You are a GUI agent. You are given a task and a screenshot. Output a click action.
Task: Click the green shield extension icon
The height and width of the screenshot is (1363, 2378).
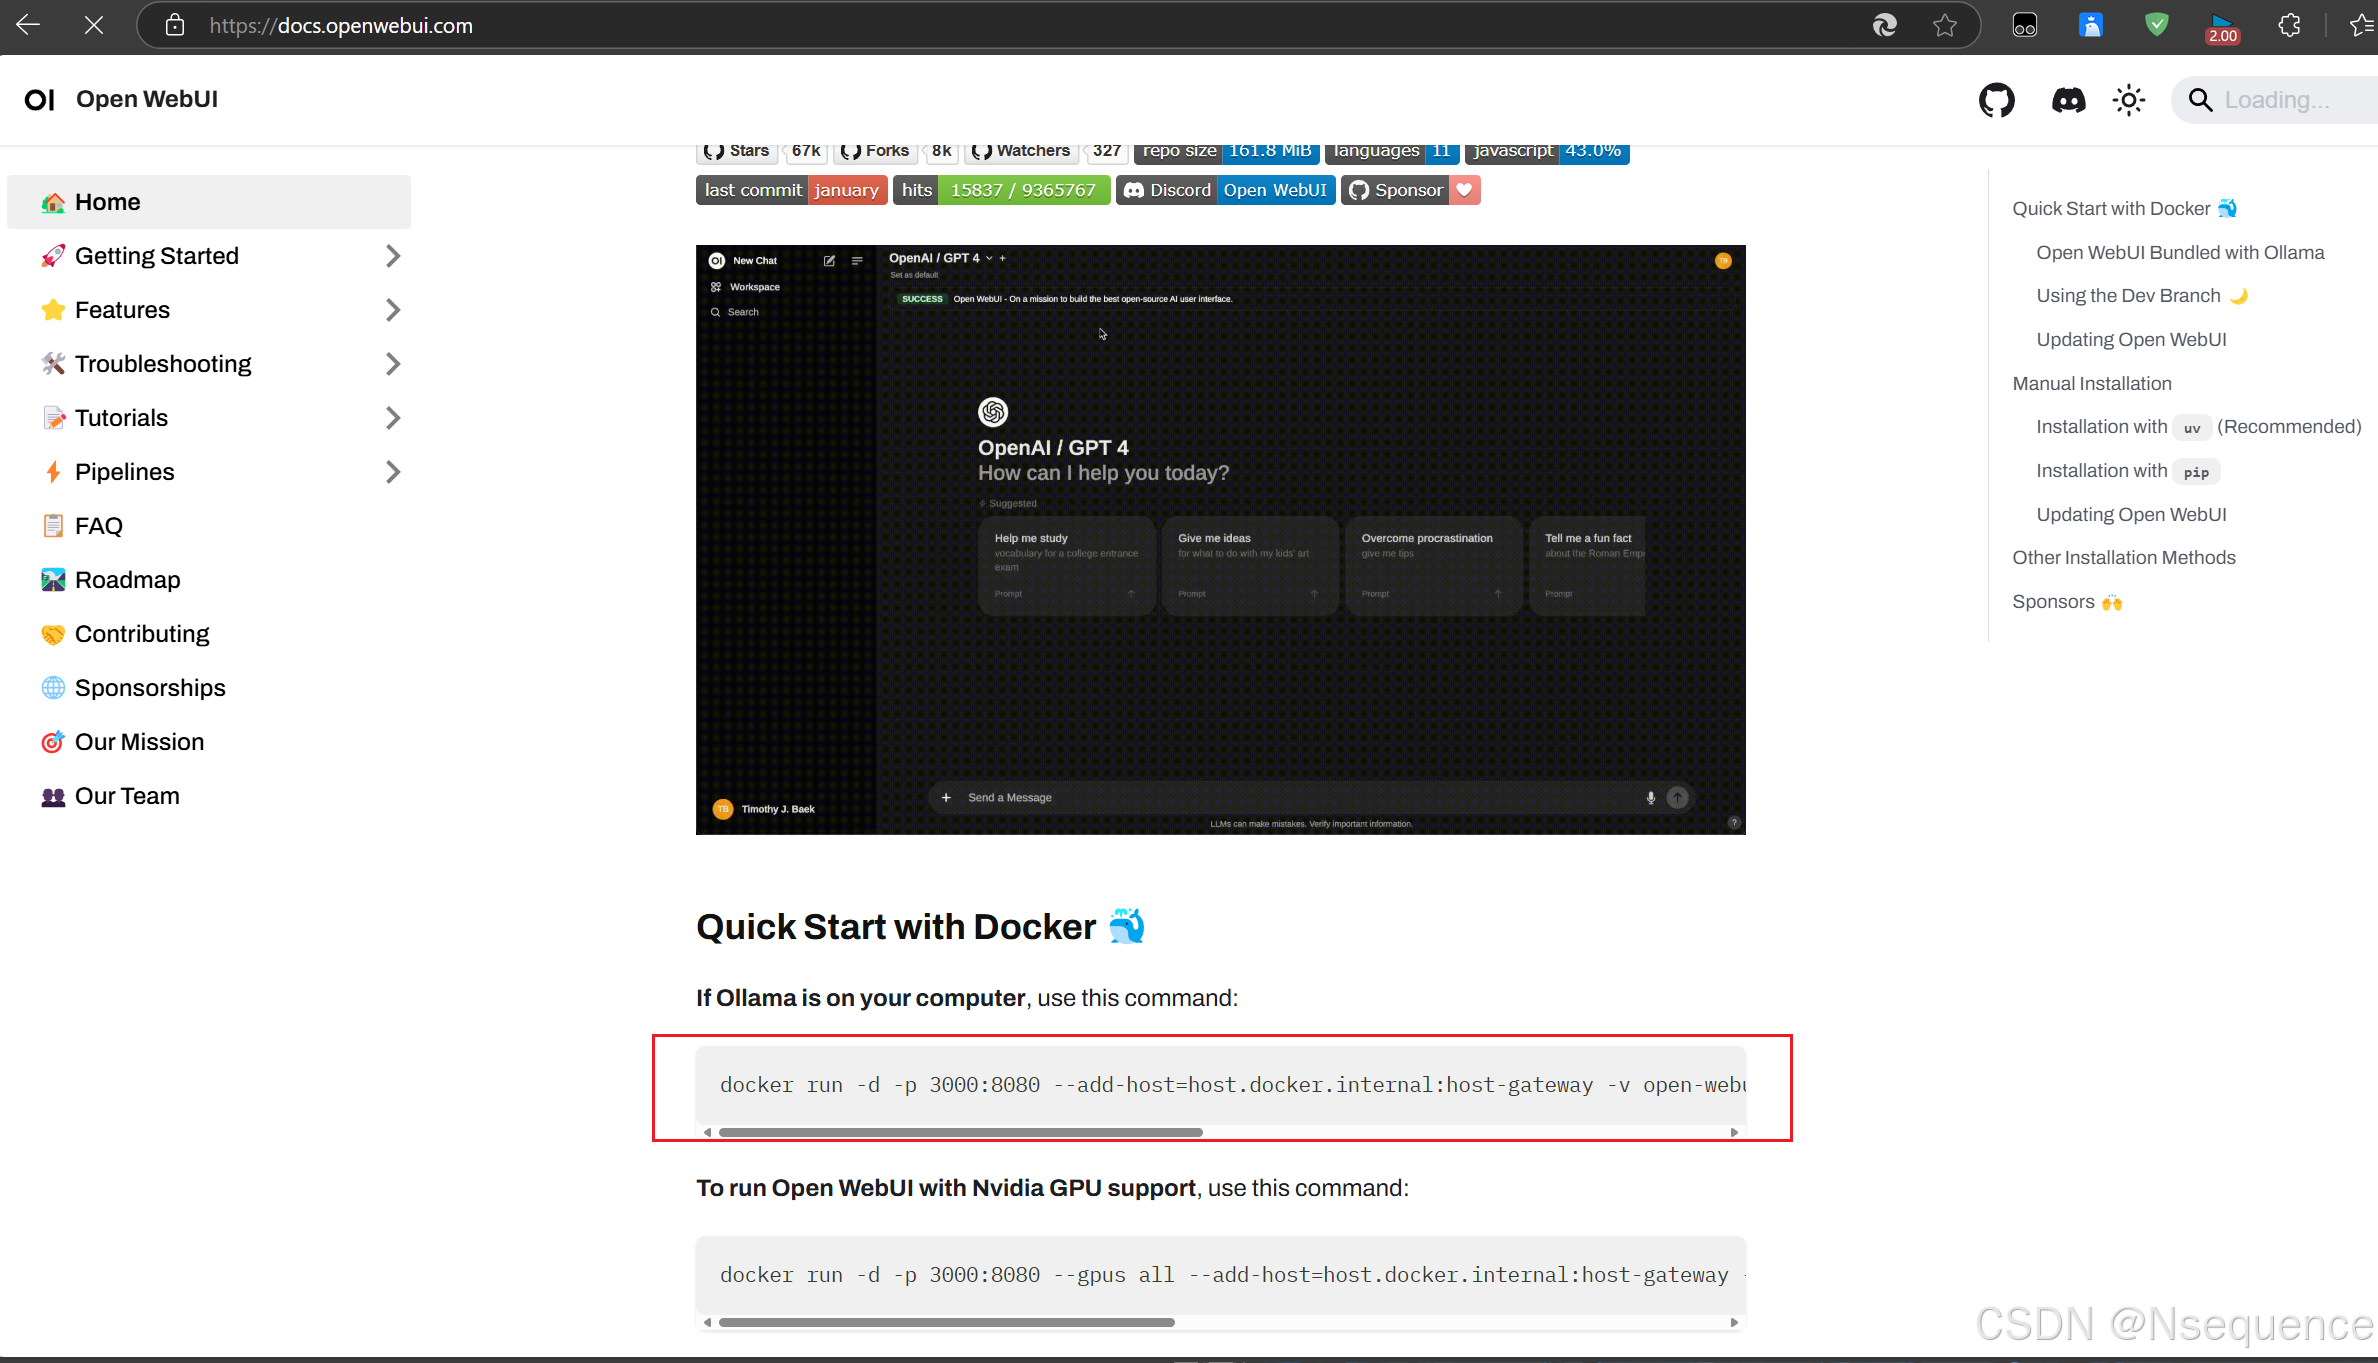[x=2156, y=25]
